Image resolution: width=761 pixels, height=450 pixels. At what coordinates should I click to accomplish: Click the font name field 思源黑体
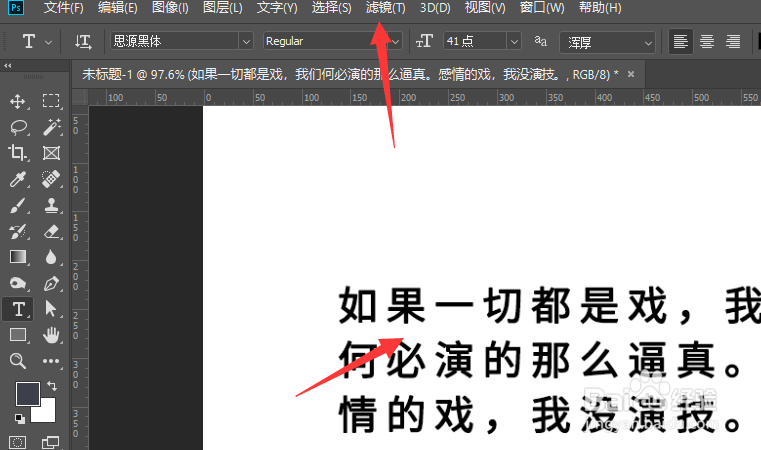pos(174,42)
